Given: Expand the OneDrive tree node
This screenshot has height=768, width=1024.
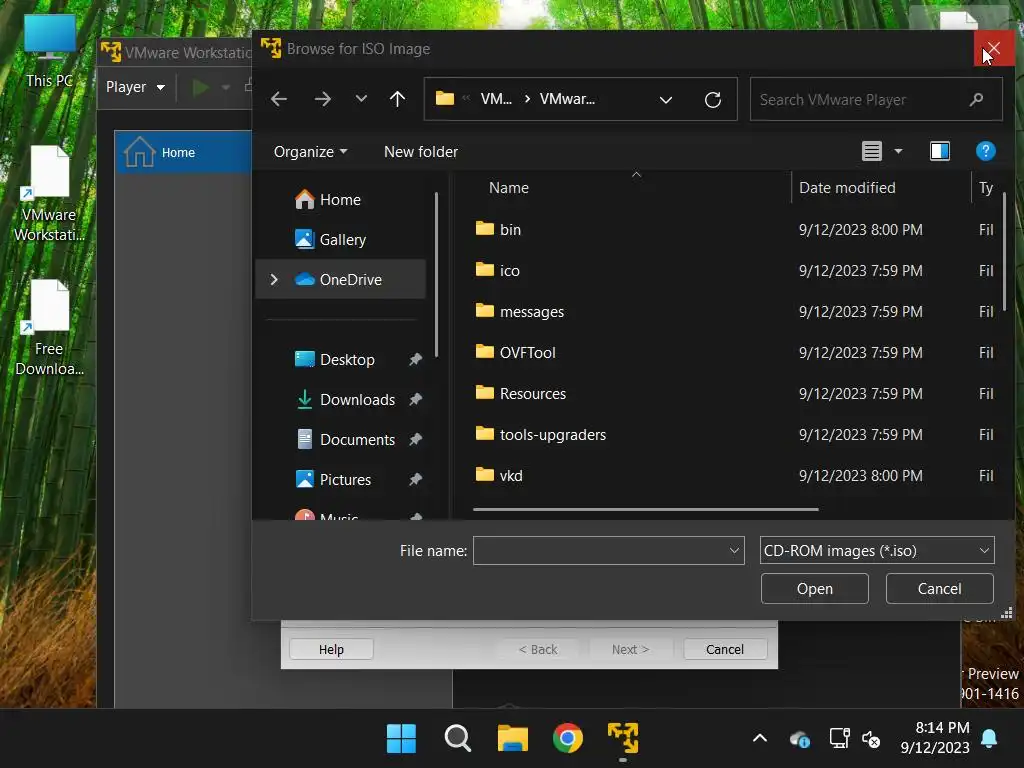Looking at the screenshot, I should [274, 280].
